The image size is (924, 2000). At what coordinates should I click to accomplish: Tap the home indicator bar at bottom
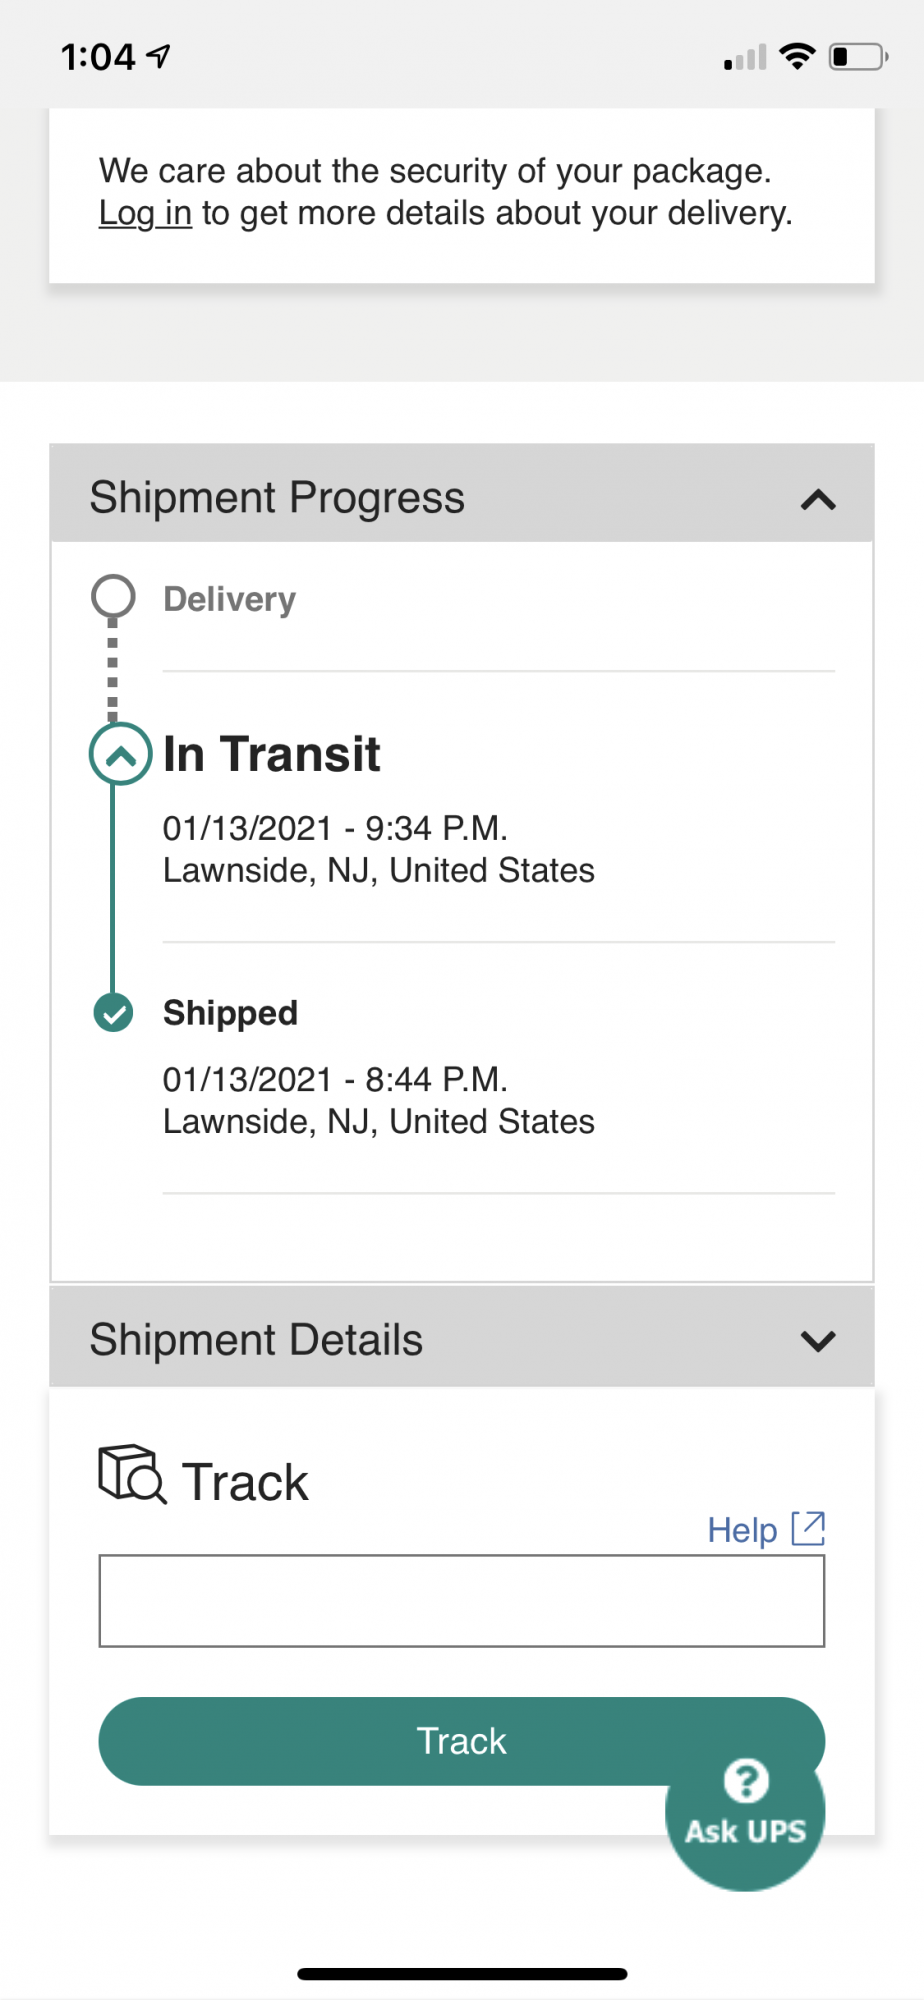click(462, 1974)
